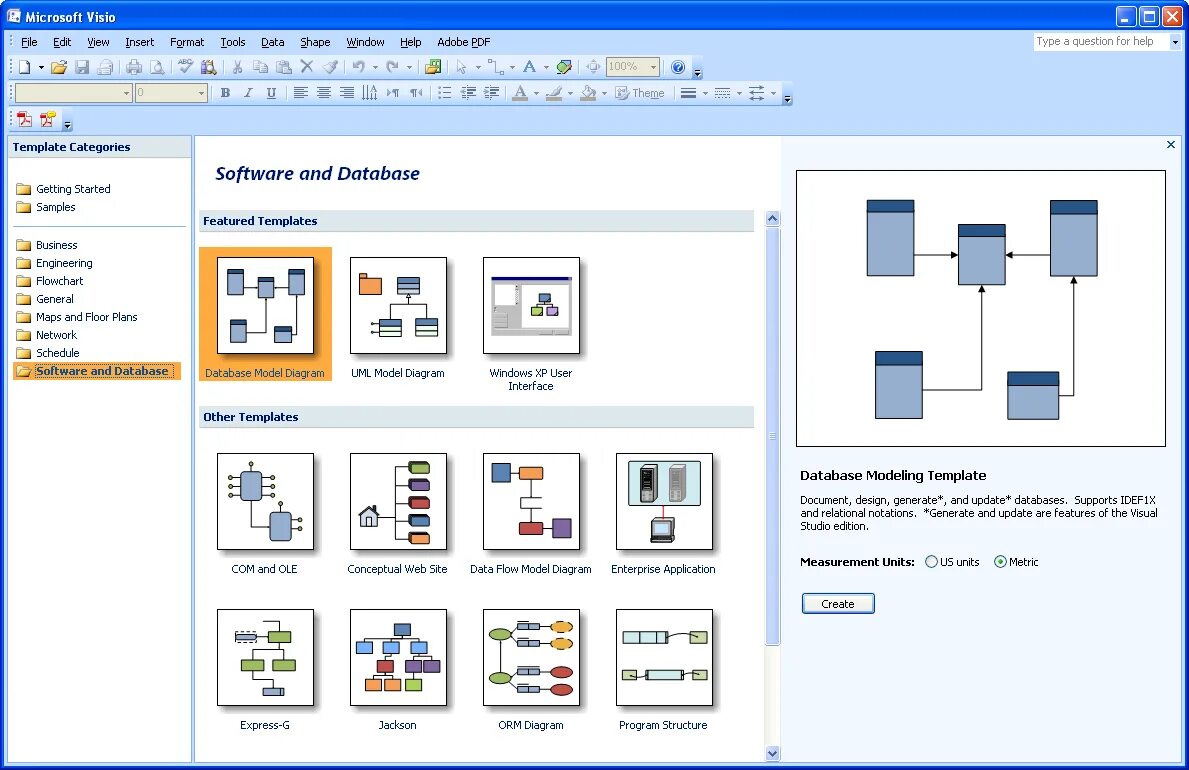
Task: Select the Metric radio button
Action: click(x=1000, y=562)
